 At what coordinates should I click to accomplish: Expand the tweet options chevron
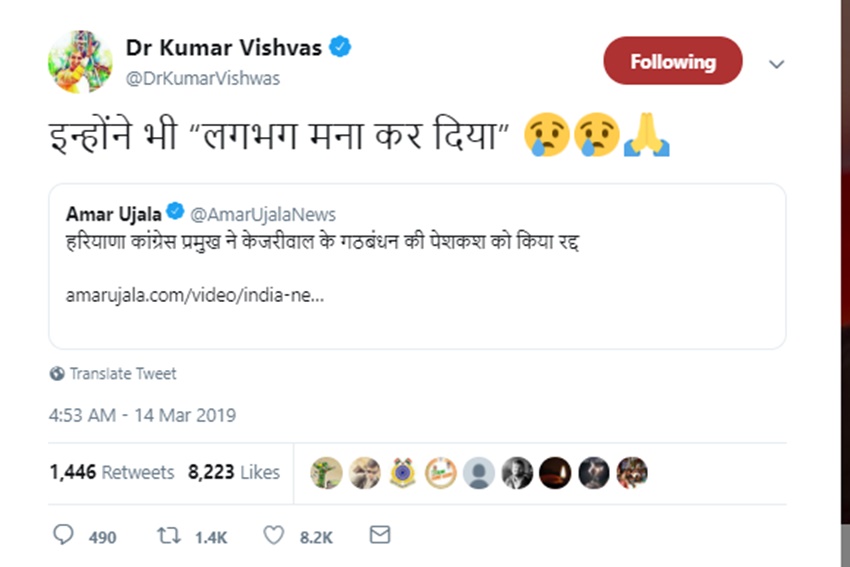pos(776,63)
